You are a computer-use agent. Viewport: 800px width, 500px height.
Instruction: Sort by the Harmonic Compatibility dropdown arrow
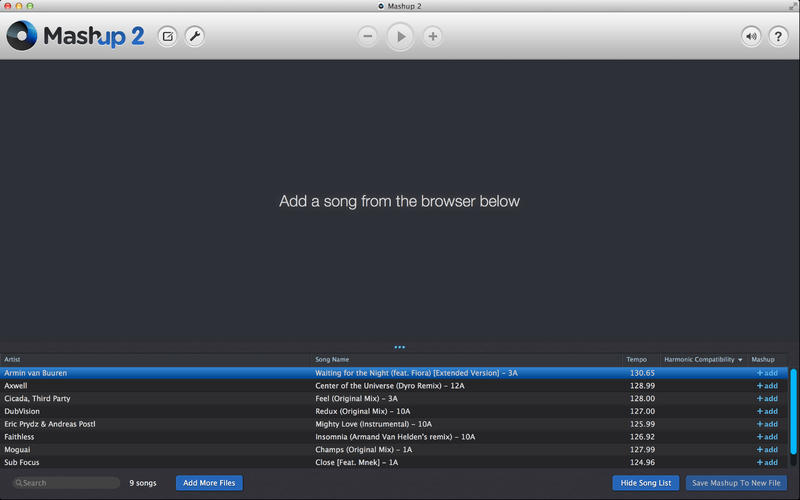click(740, 360)
